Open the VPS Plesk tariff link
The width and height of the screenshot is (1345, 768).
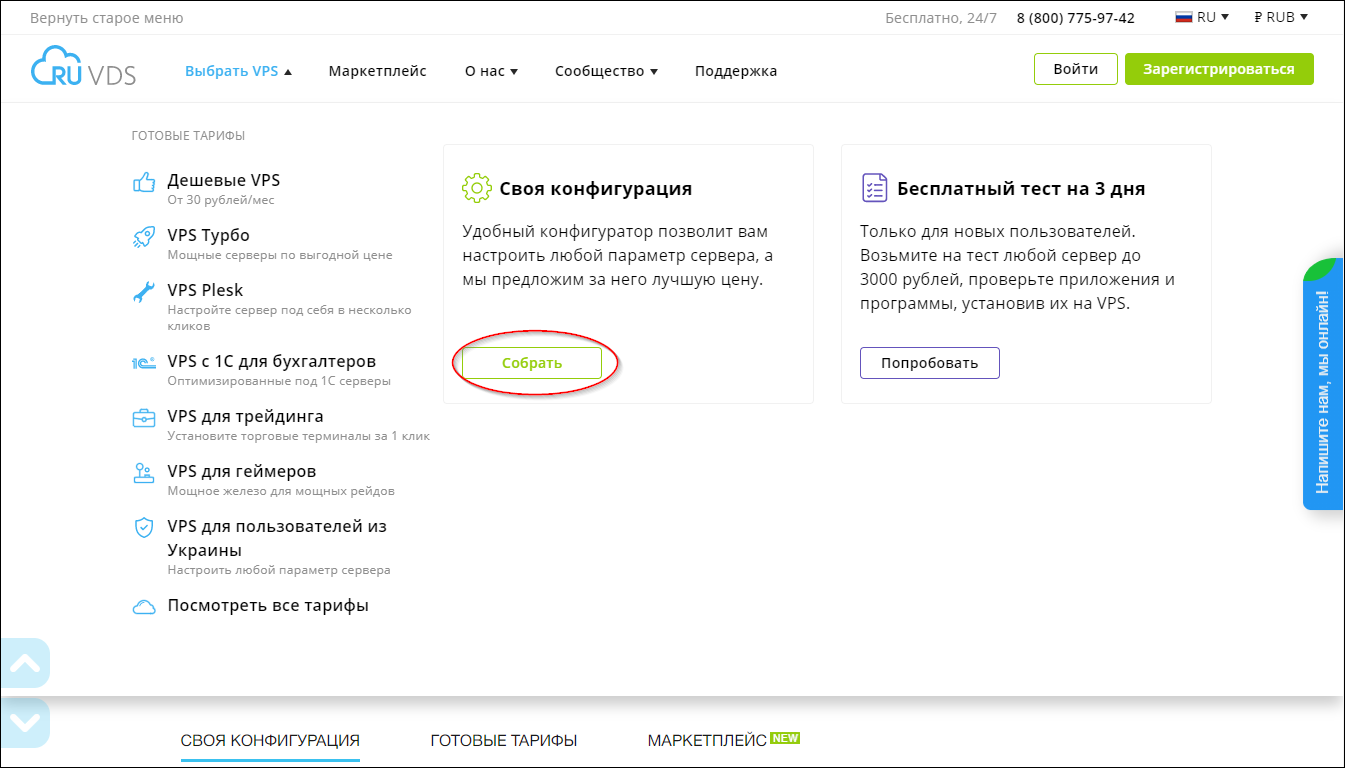(206, 291)
